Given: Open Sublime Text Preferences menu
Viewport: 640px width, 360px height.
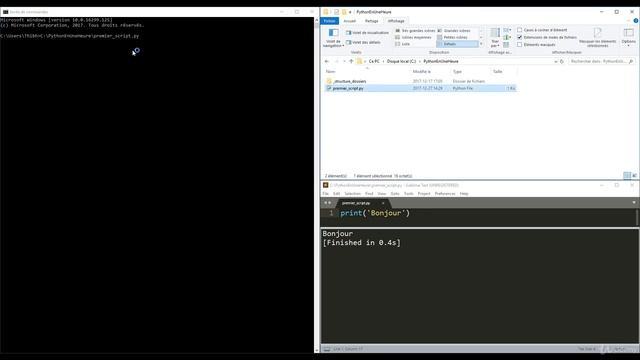Looking at the screenshot, I should click(445, 193).
